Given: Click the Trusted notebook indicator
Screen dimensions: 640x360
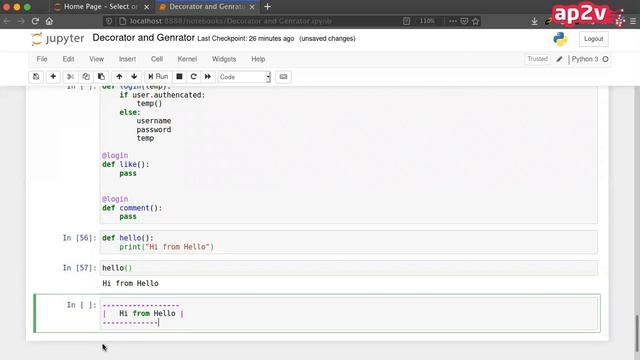Looking at the screenshot, I should click(x=537, y=59).
